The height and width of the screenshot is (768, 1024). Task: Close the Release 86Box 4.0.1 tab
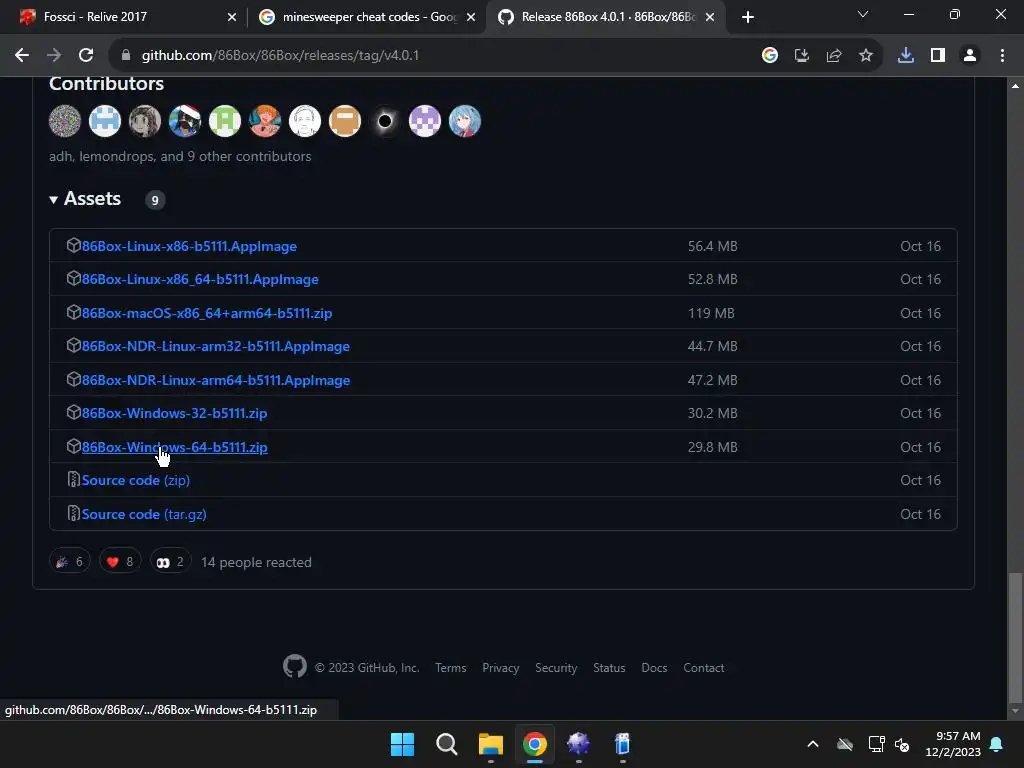pos(710,17)
